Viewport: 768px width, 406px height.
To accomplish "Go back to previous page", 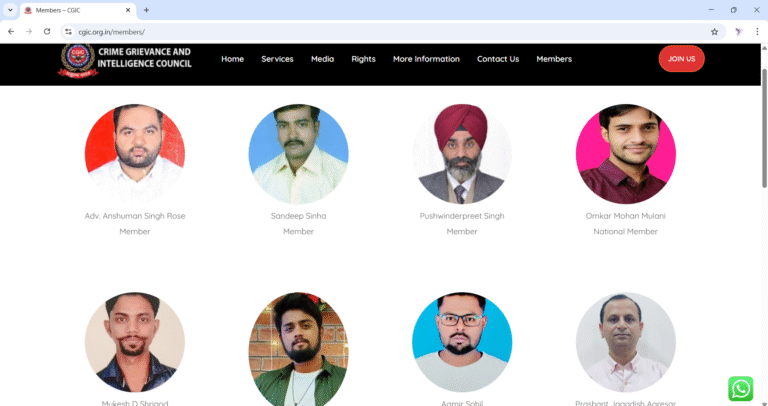I will 11,31.
